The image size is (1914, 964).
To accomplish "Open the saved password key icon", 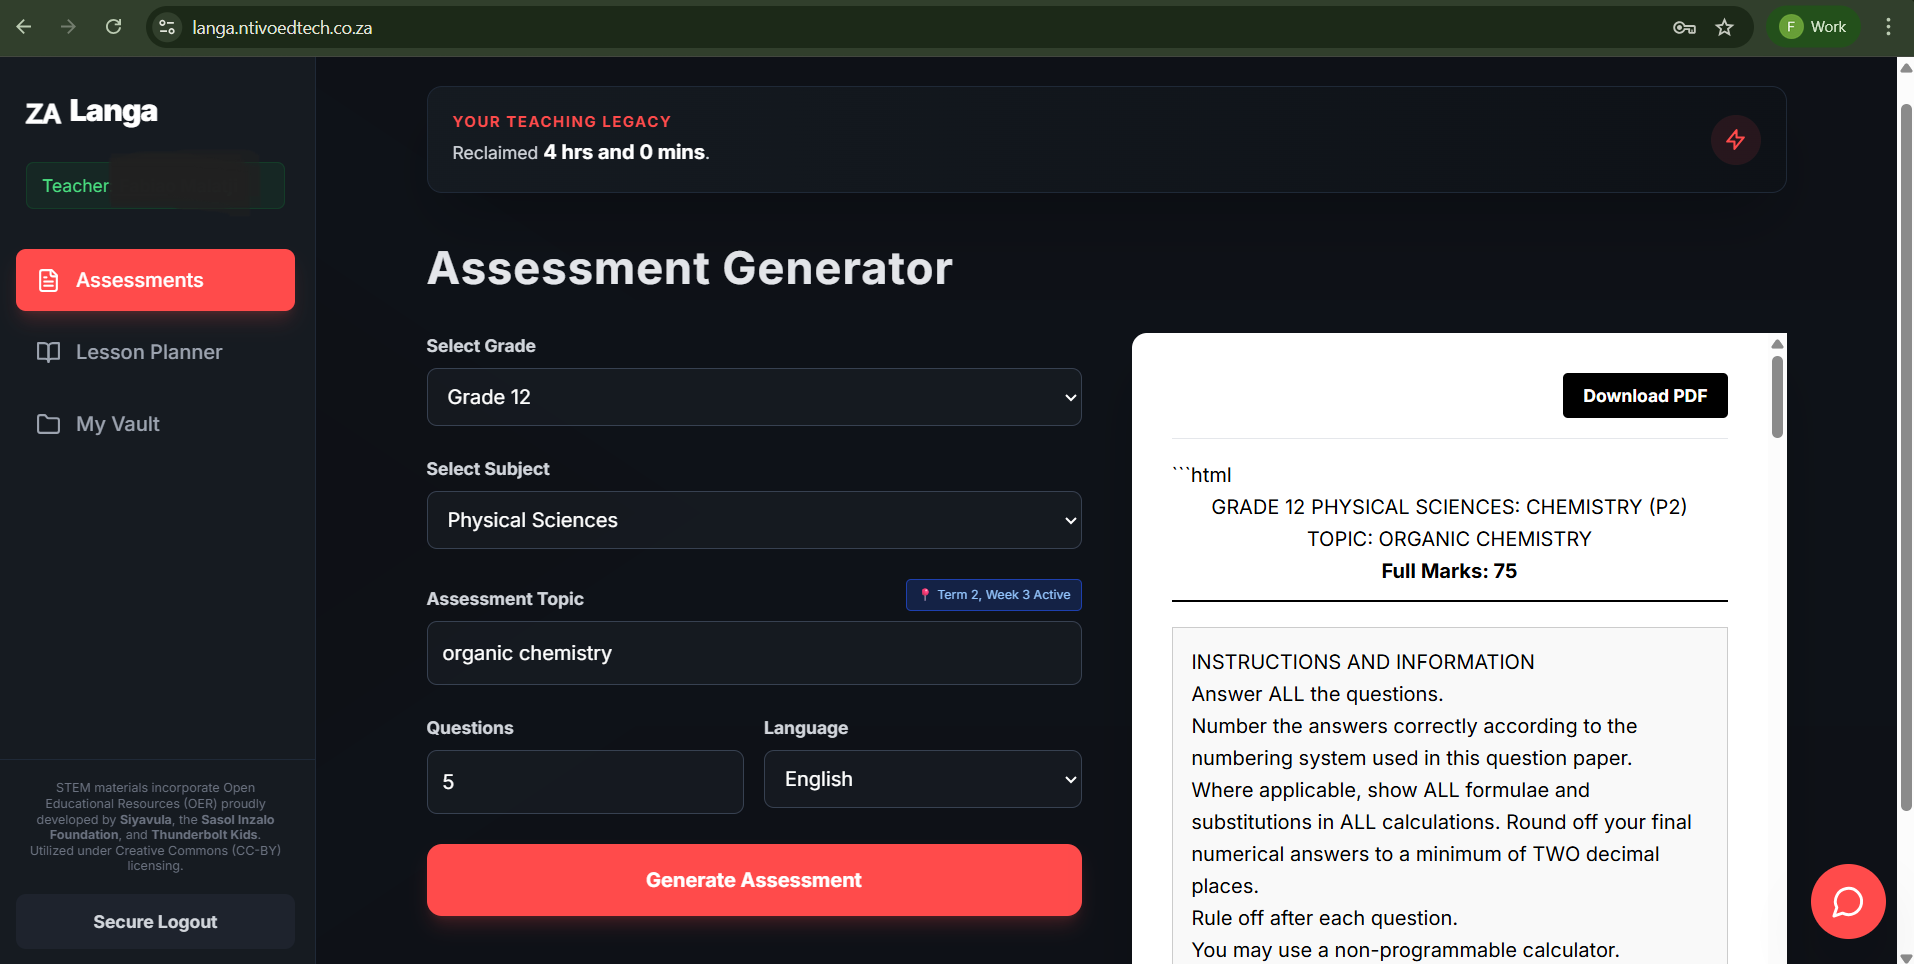I will click(1684, 27).
